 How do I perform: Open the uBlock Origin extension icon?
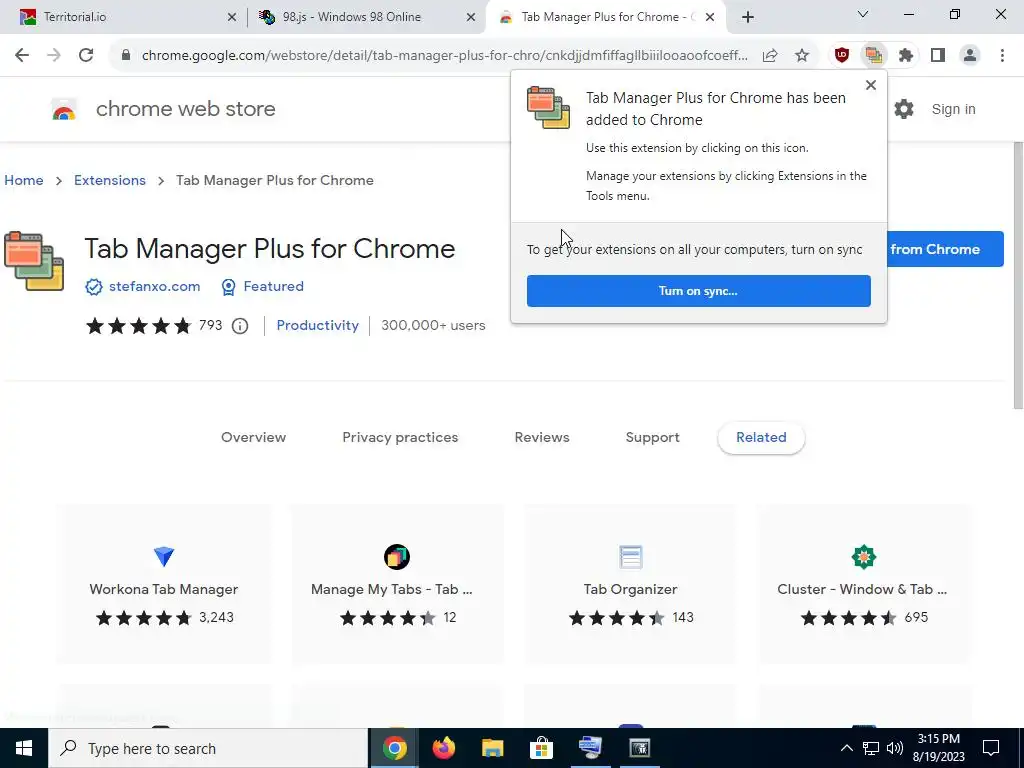[x=842, y=56]
